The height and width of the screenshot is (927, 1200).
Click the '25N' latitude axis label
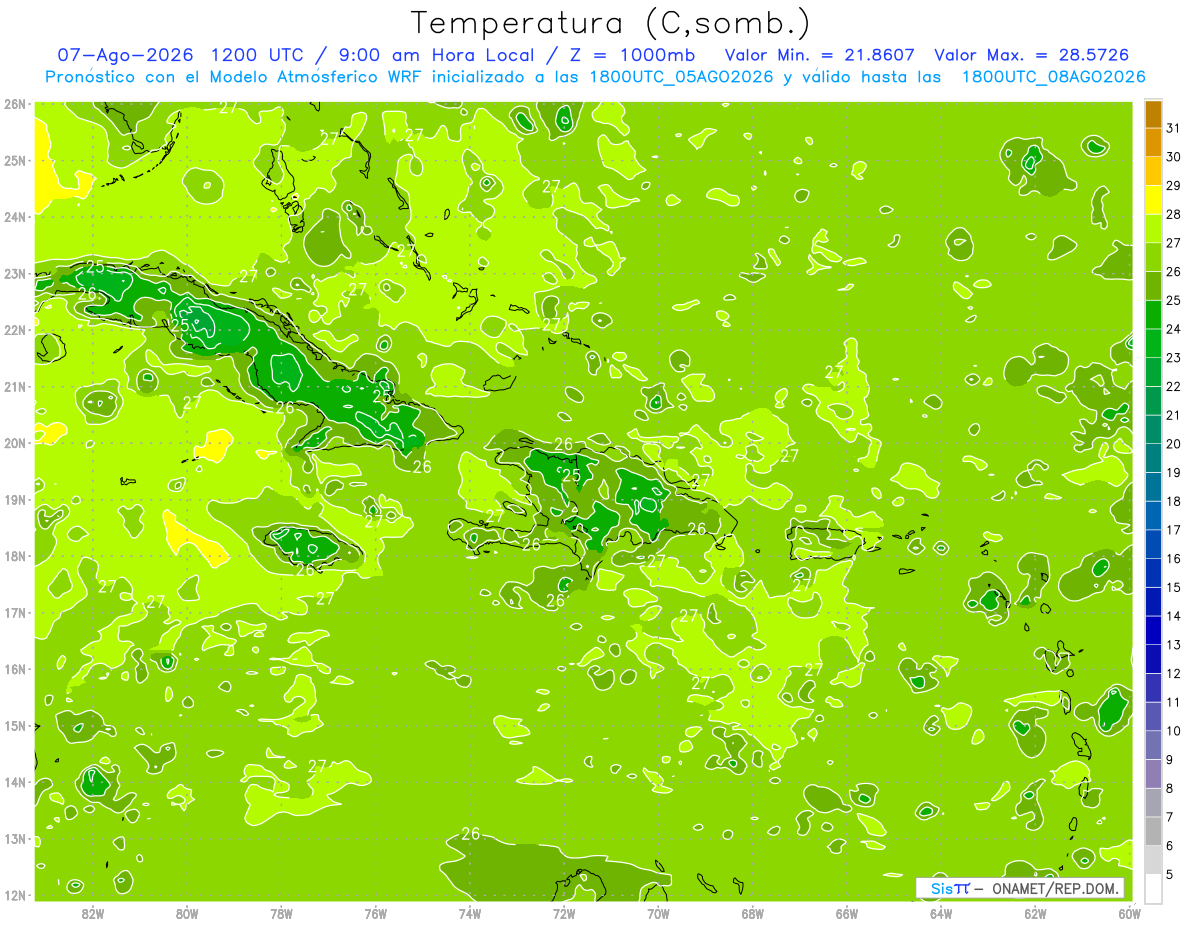point(14,161)
